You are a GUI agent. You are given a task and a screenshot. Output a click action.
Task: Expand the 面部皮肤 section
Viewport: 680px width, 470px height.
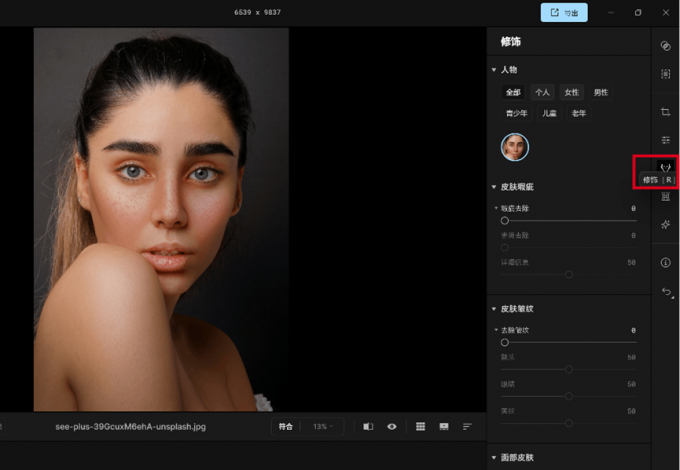coord(494,457)
